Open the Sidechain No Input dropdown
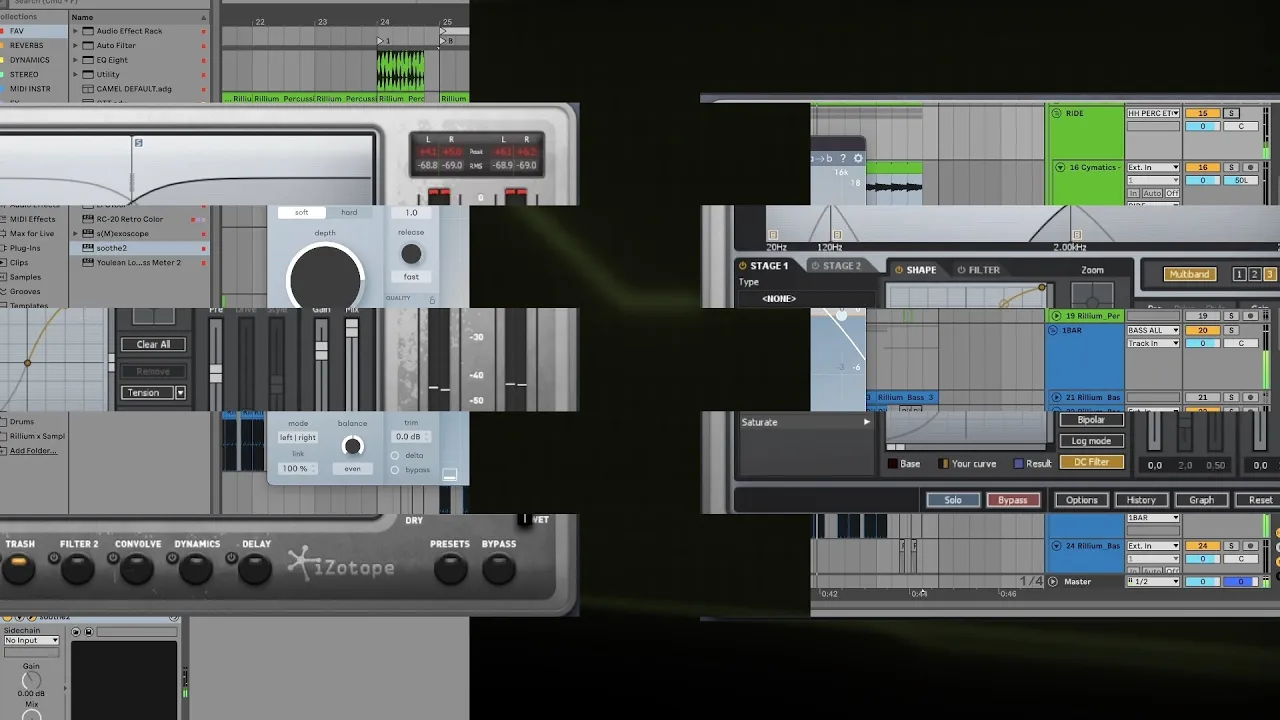The height and width of the screenshot is (720, 1280). coord(31,640)
